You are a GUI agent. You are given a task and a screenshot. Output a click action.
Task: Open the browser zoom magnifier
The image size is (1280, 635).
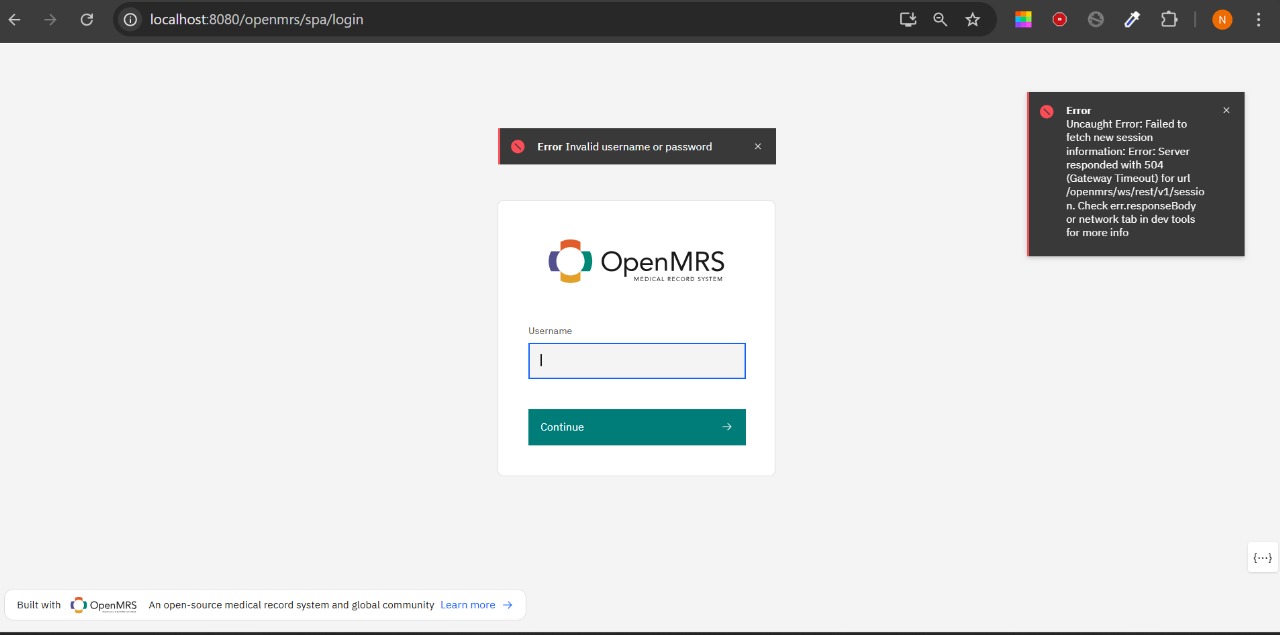[x=940, y=19]
